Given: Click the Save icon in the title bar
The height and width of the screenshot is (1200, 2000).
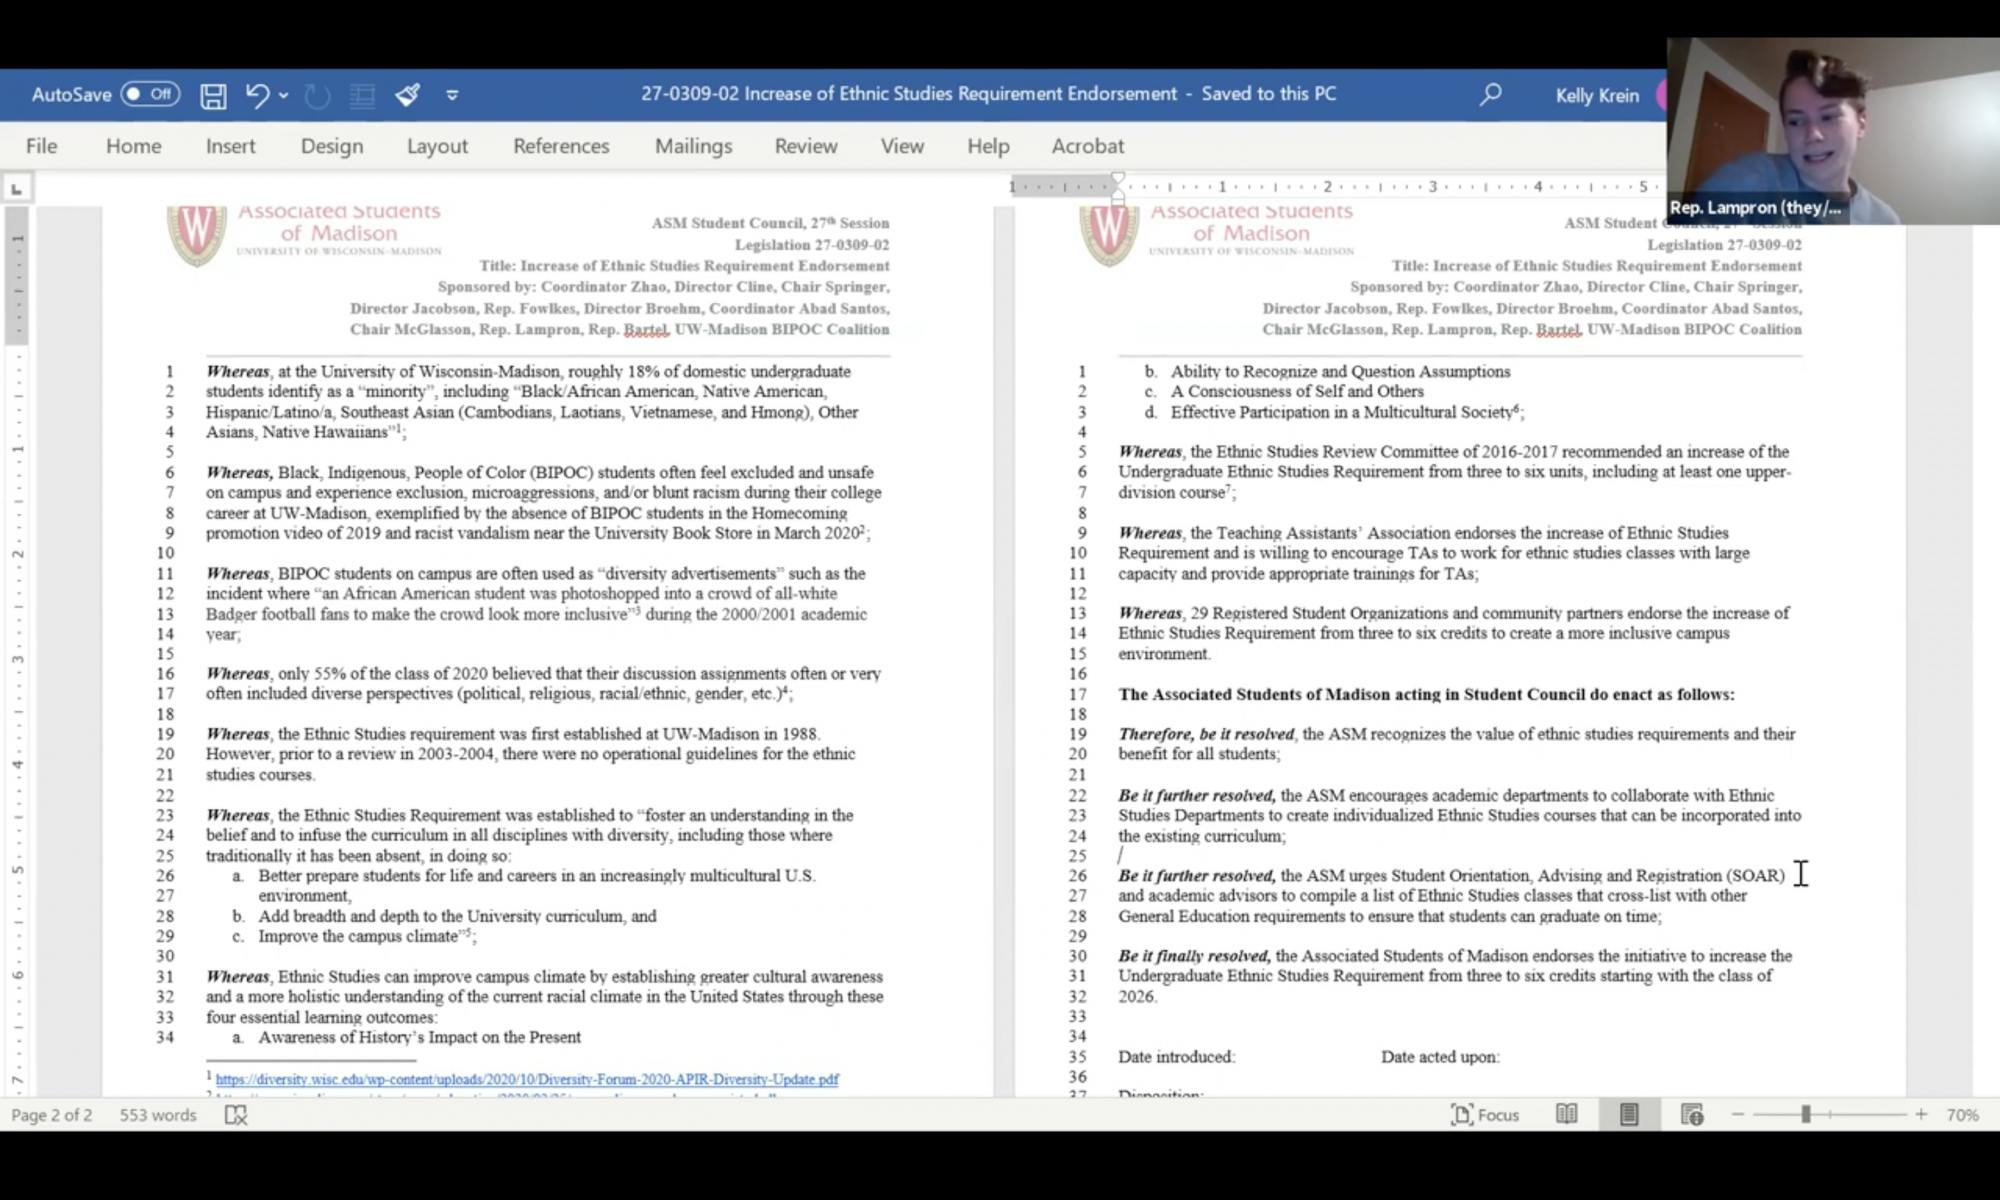Looking at the screenshot, I should pyautogui.click(x=213, y=95).
